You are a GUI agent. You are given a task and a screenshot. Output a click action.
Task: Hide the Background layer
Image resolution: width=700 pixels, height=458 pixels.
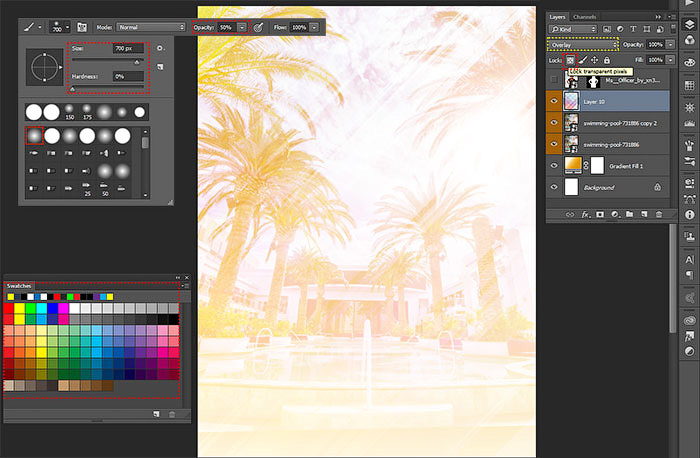click(x=554, y=187)
